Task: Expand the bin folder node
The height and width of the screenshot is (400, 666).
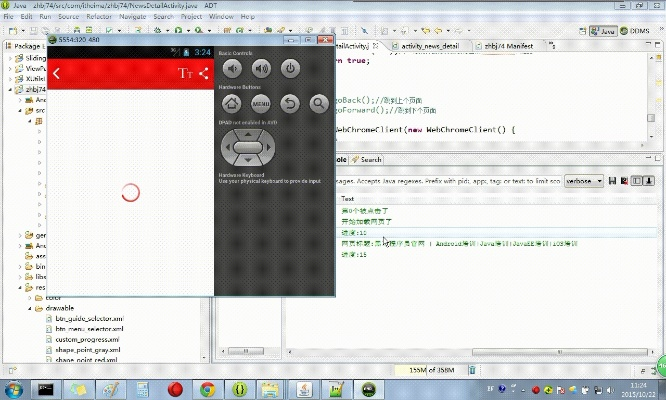Action: 20,267
